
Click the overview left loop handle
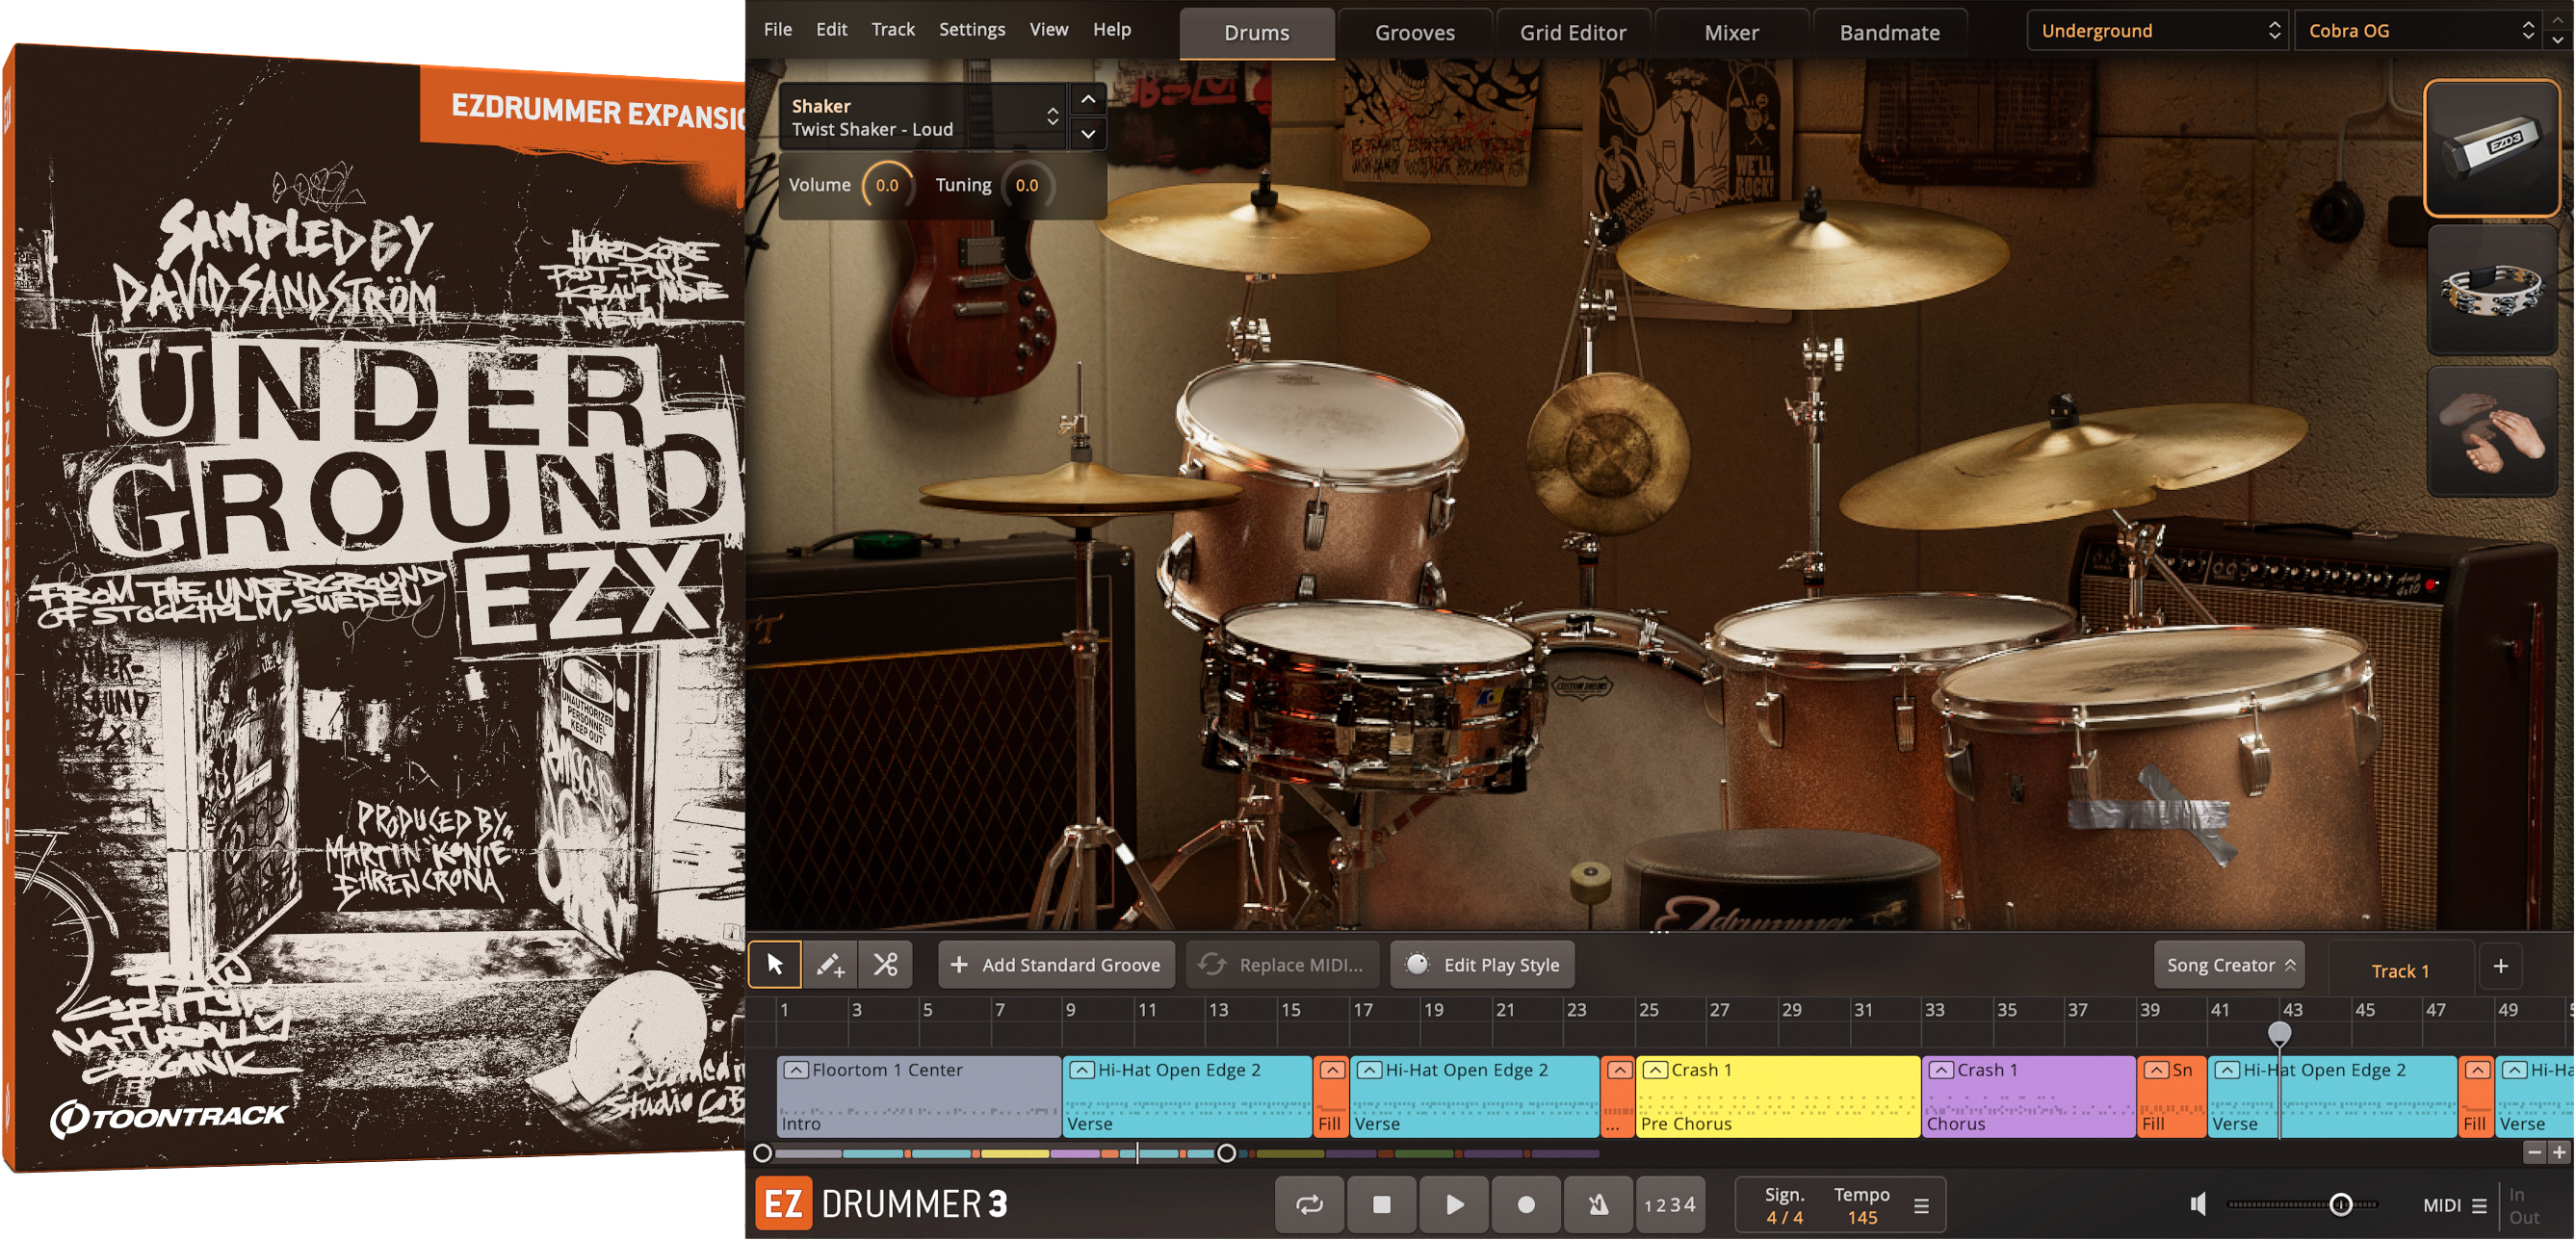point(762,1154)
